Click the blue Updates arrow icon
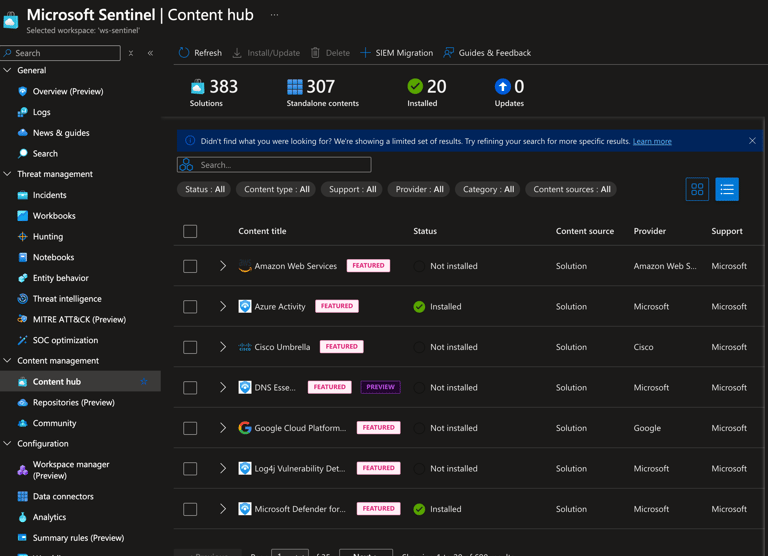 pos(502,86)
